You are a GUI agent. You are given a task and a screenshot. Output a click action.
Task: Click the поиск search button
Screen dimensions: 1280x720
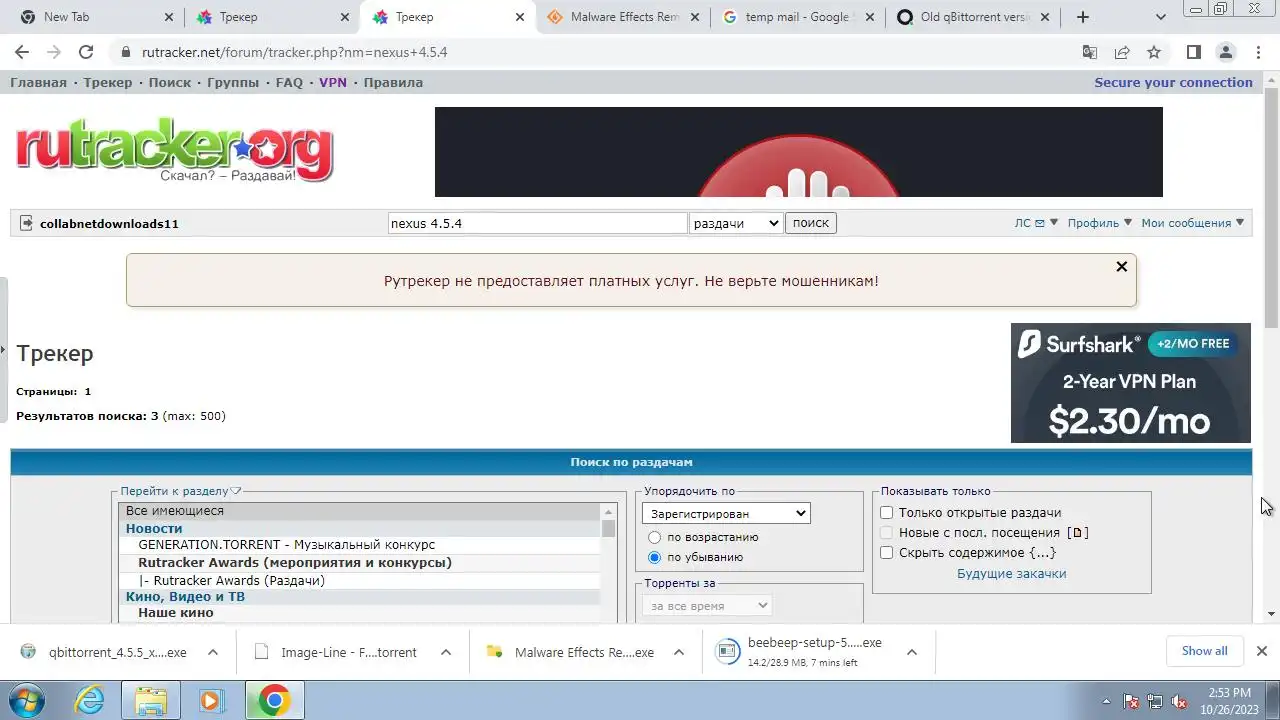point(810,223)
